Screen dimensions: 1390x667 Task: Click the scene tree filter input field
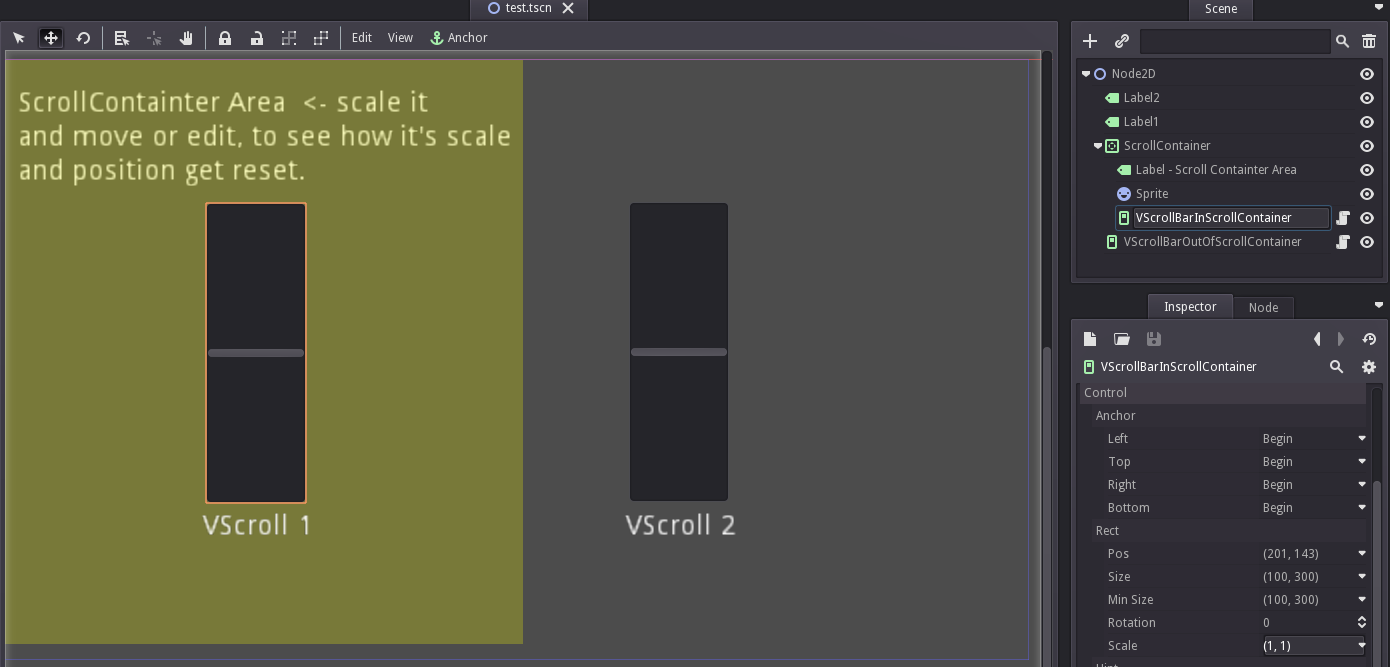[x=1235, y=41]
